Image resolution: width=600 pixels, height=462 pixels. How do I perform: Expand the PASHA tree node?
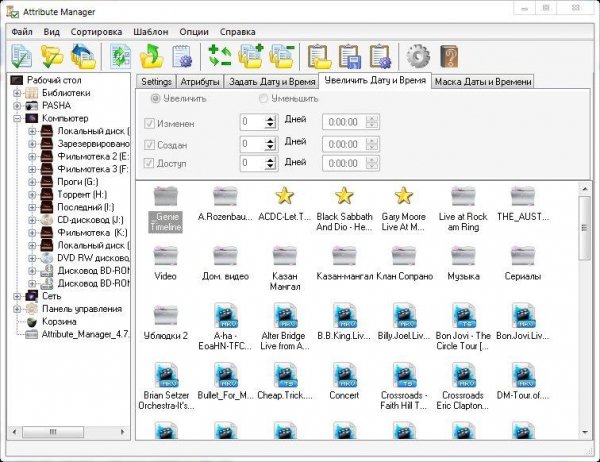point(17,106)
